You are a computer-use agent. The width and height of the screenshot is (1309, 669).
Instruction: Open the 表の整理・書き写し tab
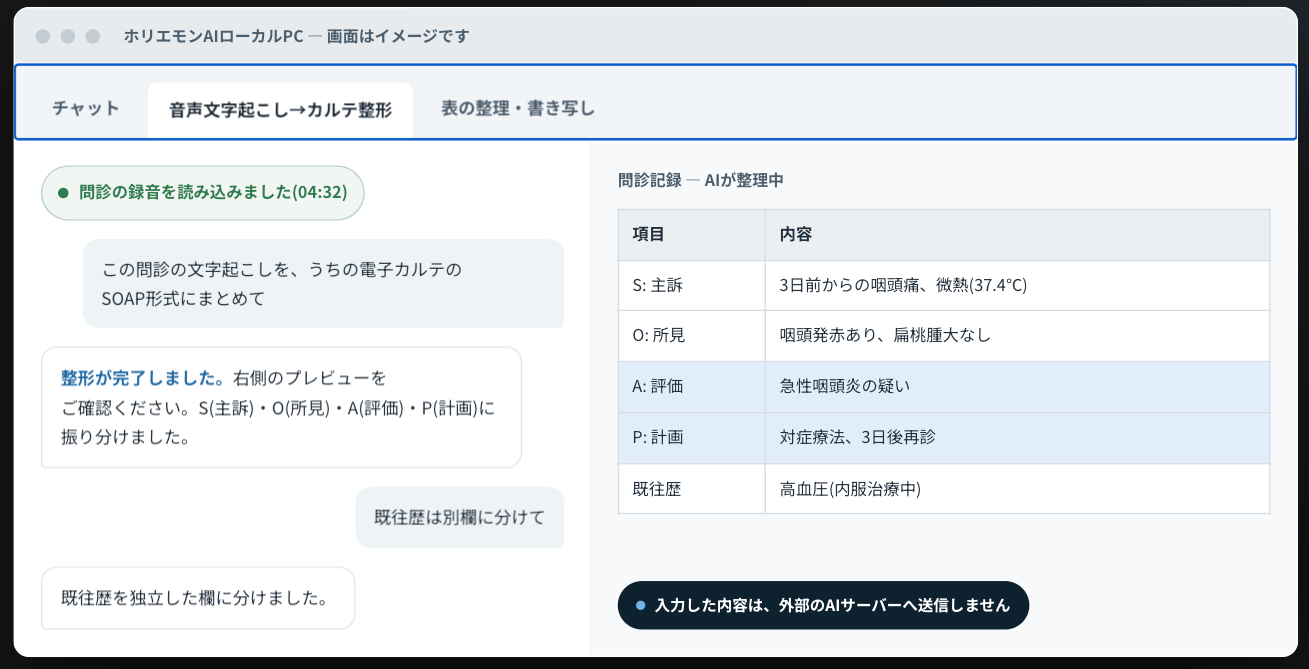point(518,109)
